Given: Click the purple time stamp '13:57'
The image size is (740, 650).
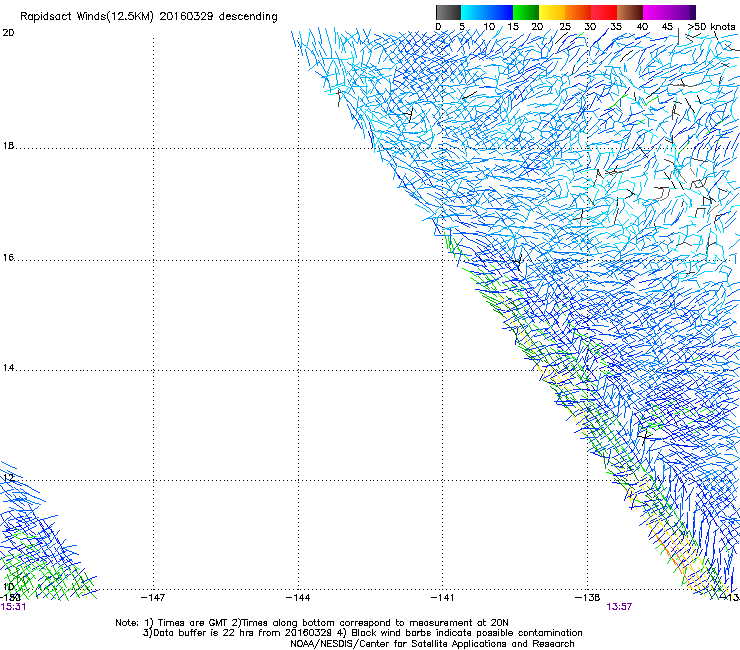Looking at the screenshot, I should [619, 607].
